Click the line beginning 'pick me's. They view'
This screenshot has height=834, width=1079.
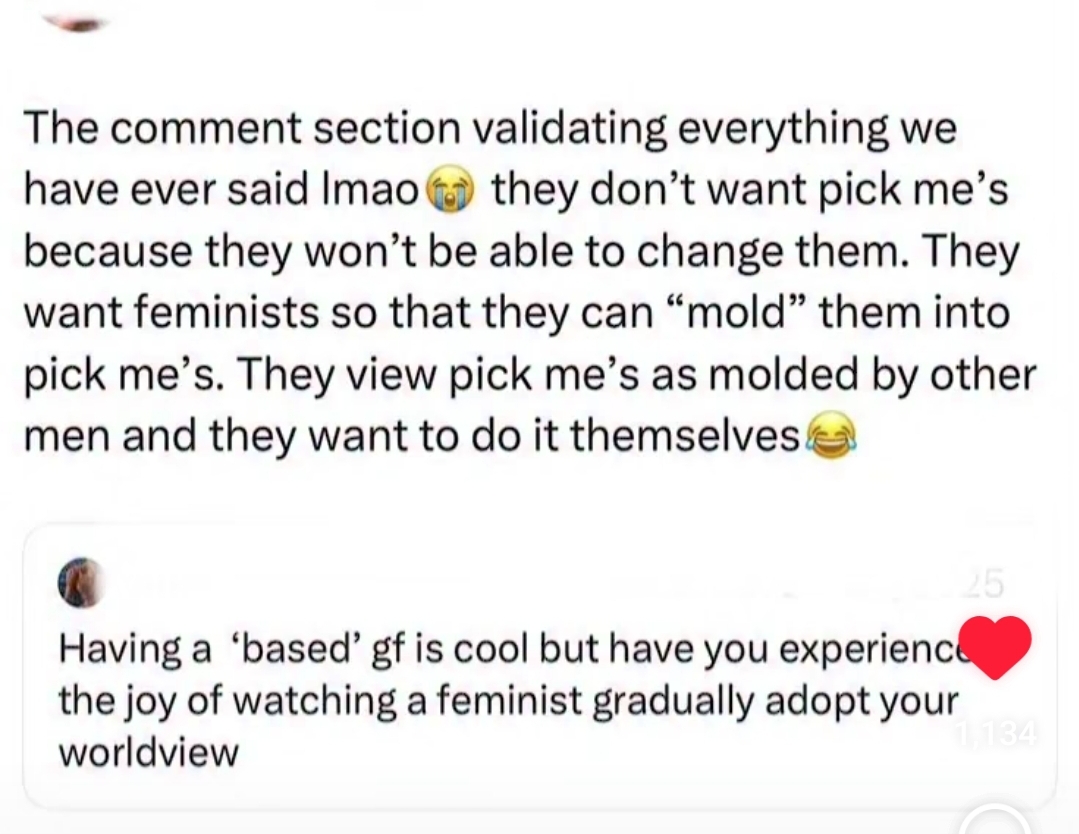tap(530, 376)
